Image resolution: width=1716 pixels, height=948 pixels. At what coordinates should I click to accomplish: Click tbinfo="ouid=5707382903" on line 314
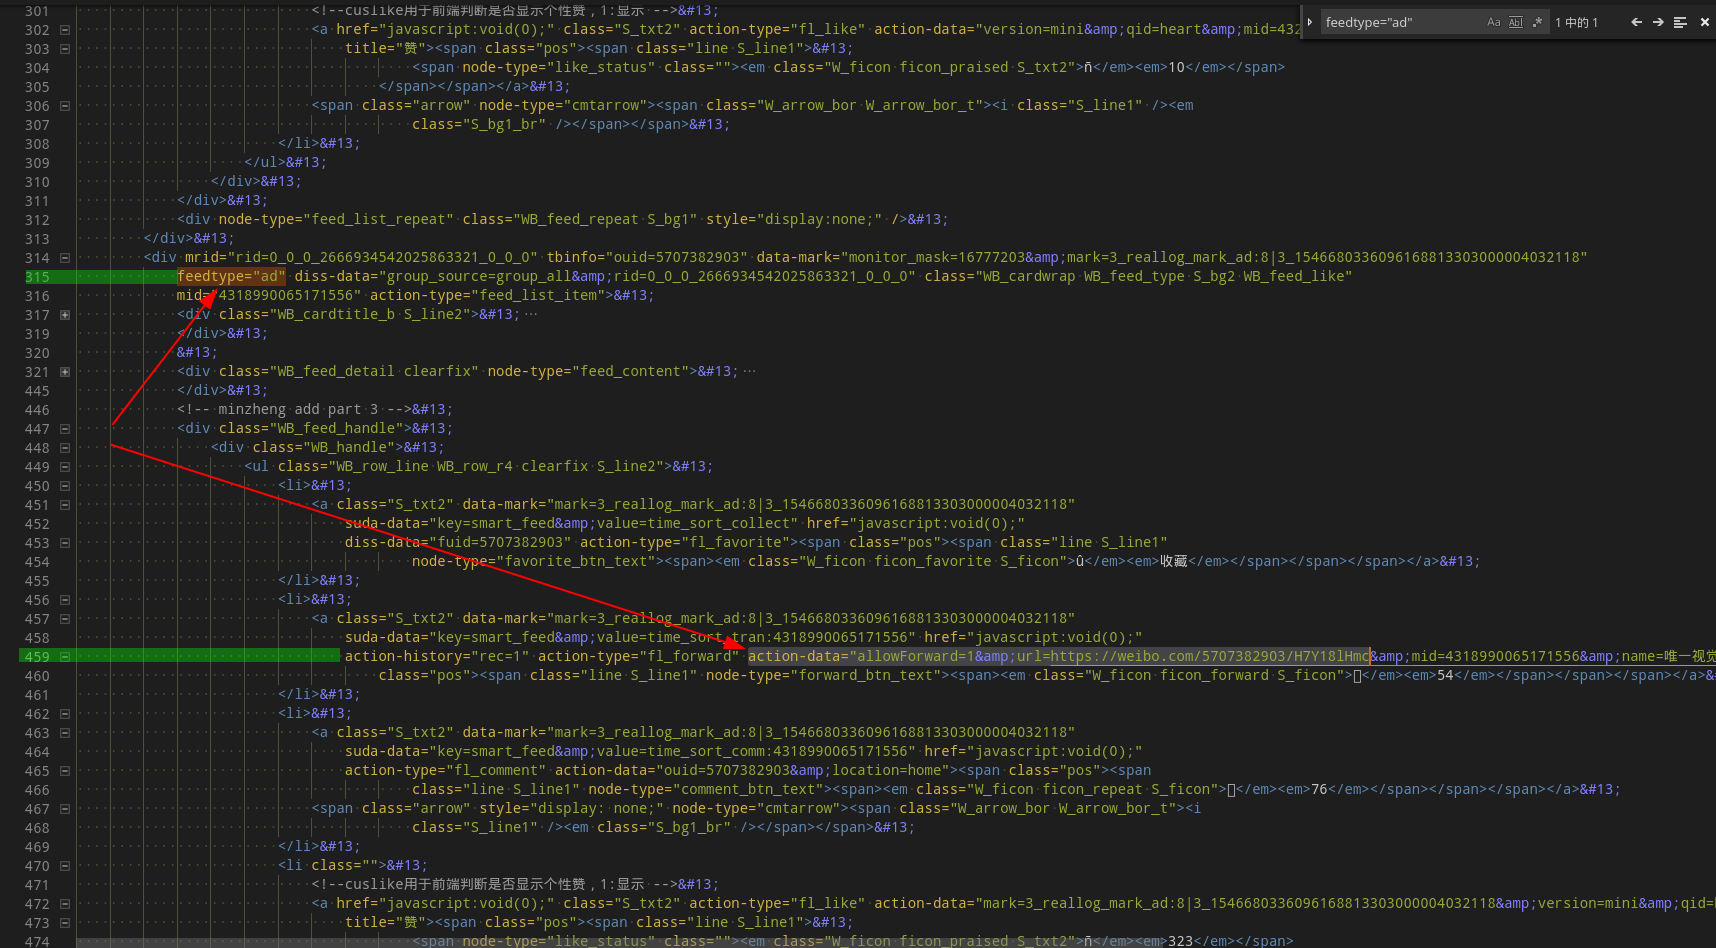647,257
